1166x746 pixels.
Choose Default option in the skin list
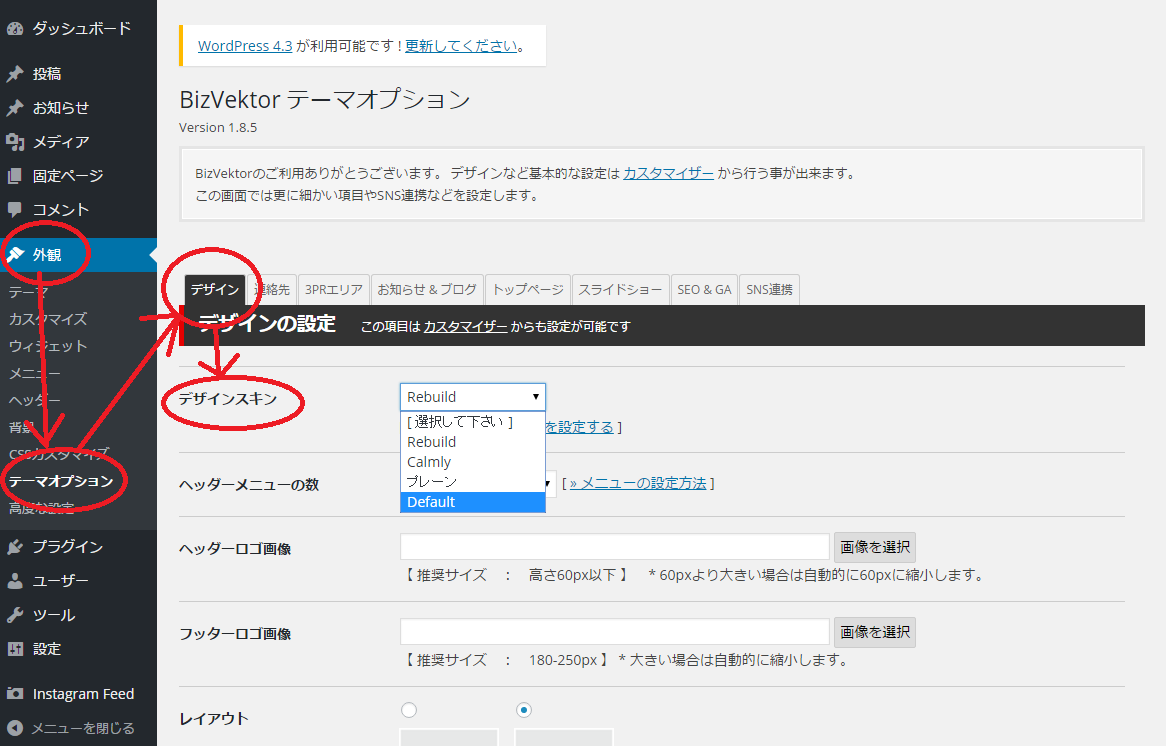(x=473, y=502)
